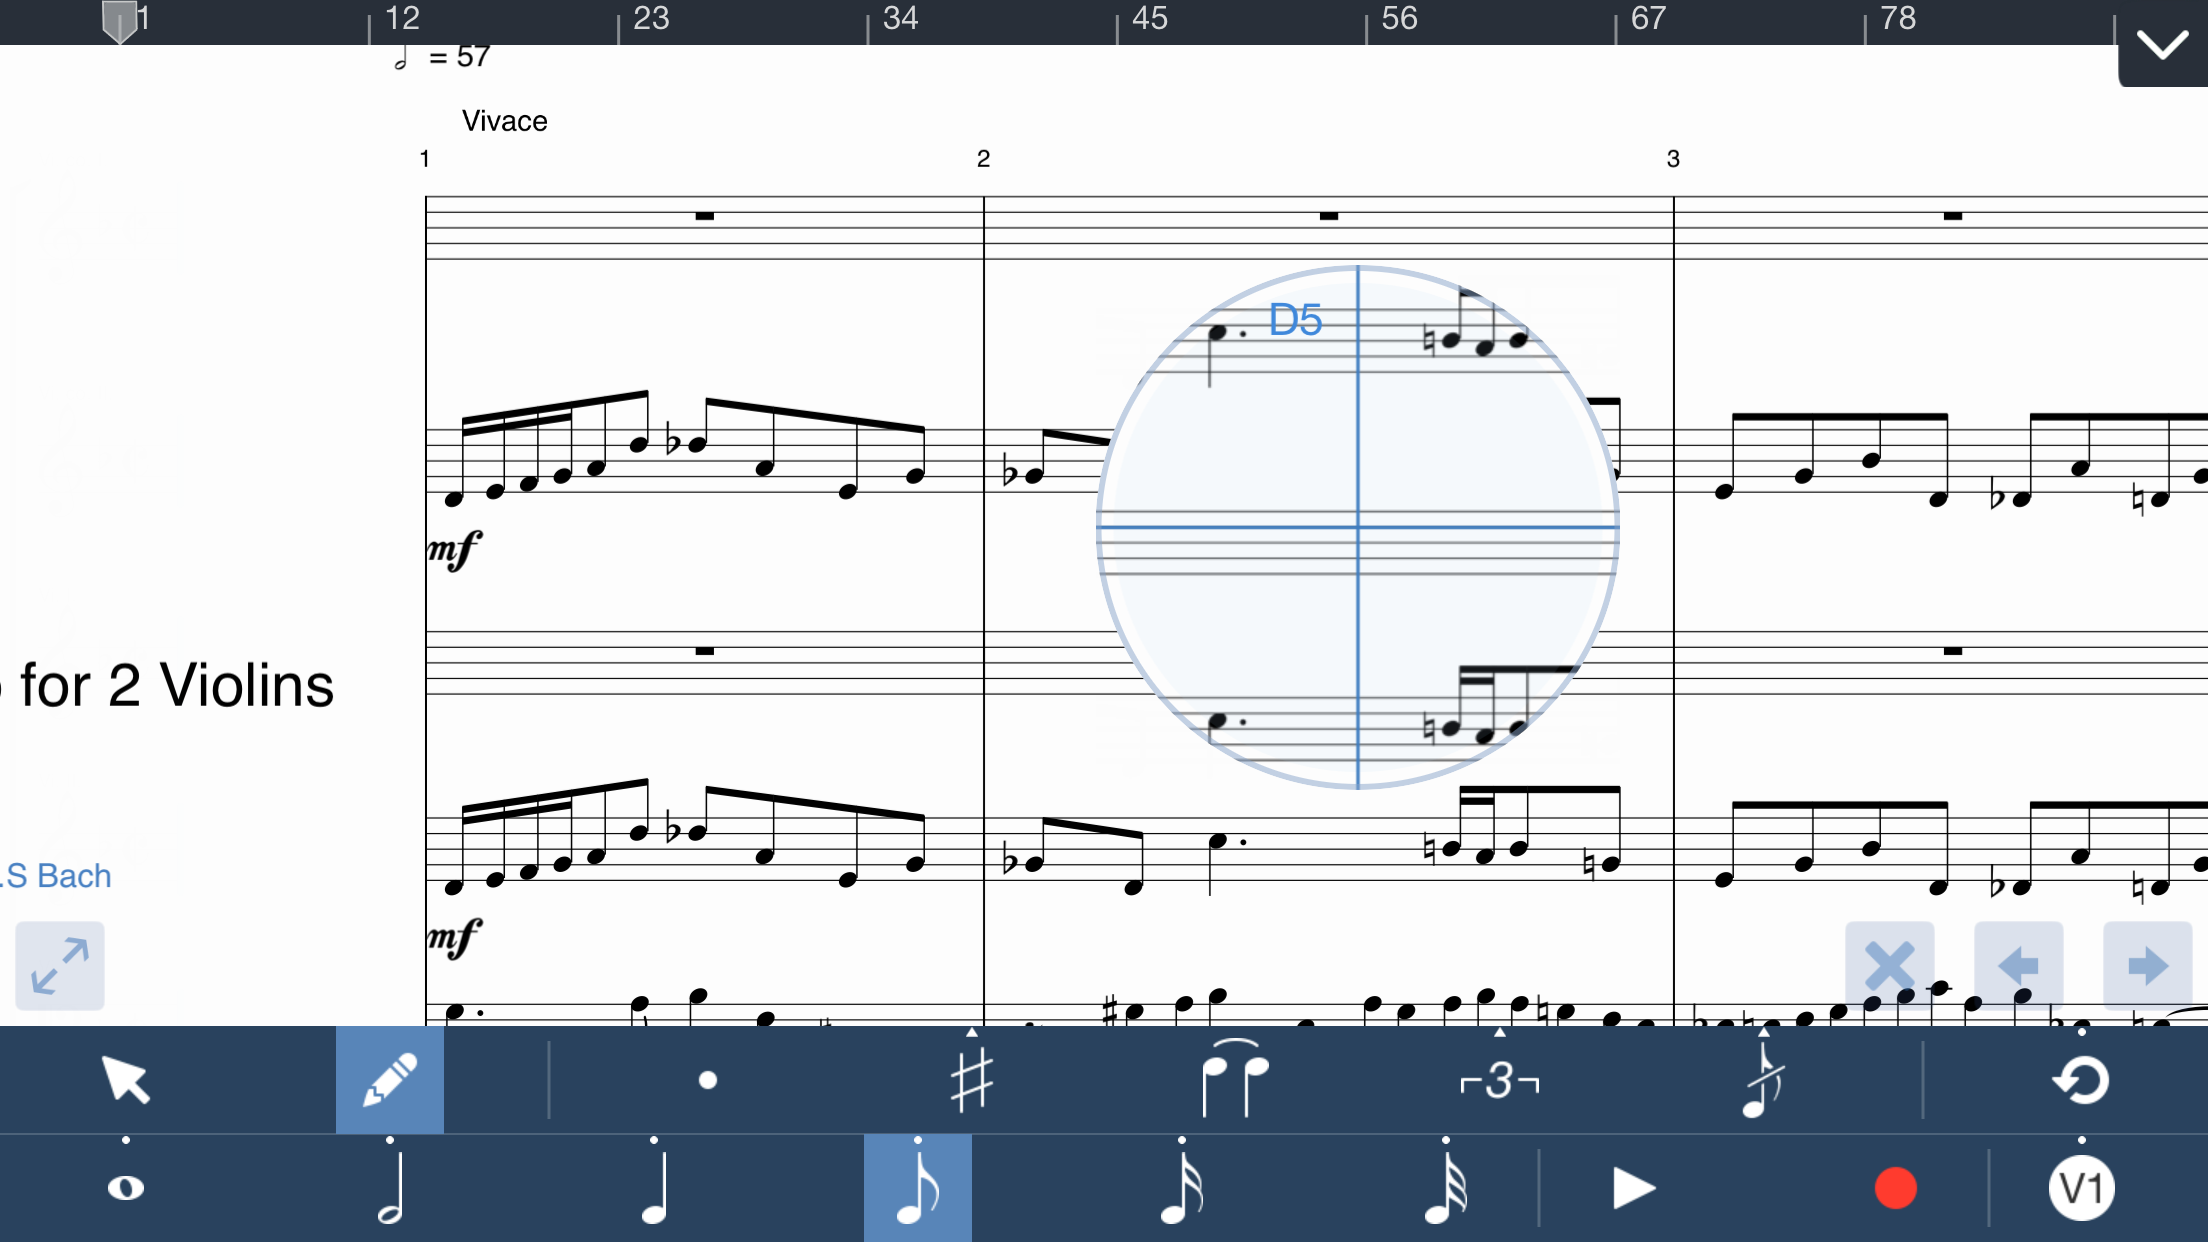This screenshot has height=1242, width=2208.
Task: Toggle the eighth note duration
Action: pos(917,1188)
